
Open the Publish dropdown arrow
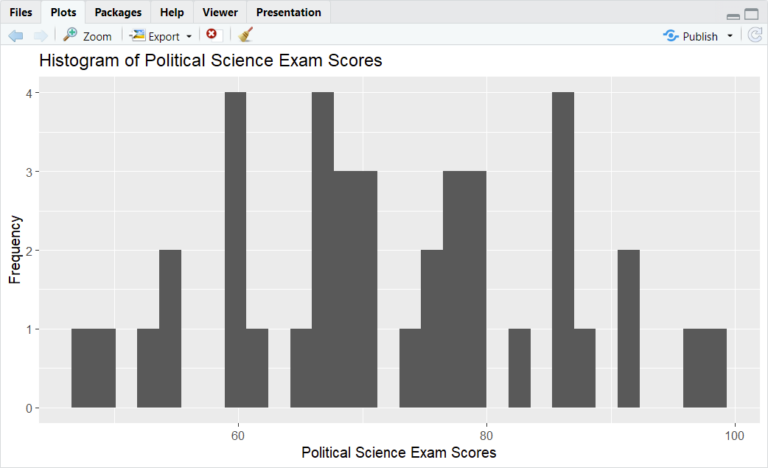click(730, 36)
